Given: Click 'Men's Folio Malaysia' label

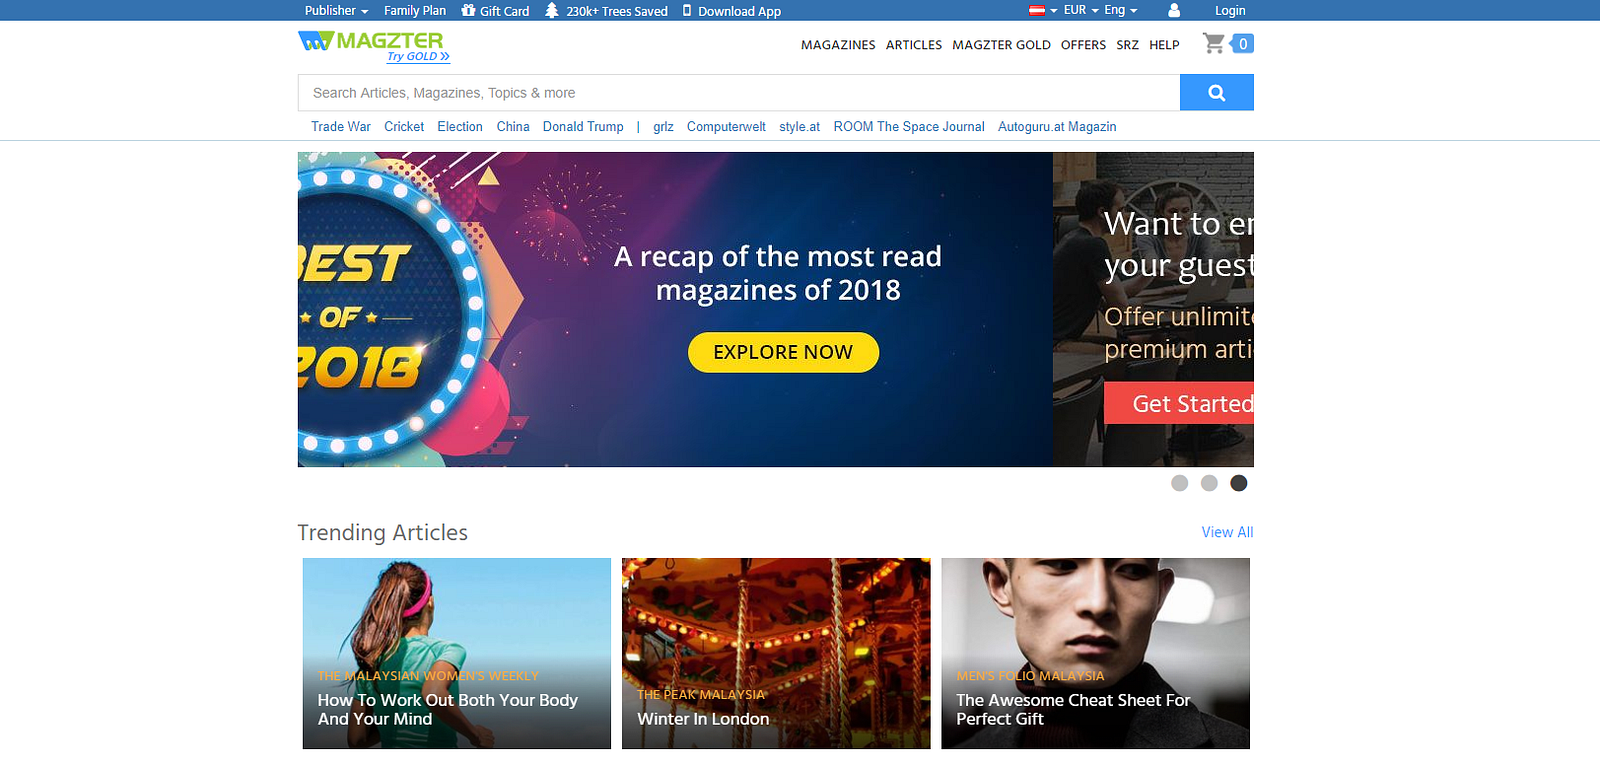Looking at the screenshot, I should pos(1030,676).
